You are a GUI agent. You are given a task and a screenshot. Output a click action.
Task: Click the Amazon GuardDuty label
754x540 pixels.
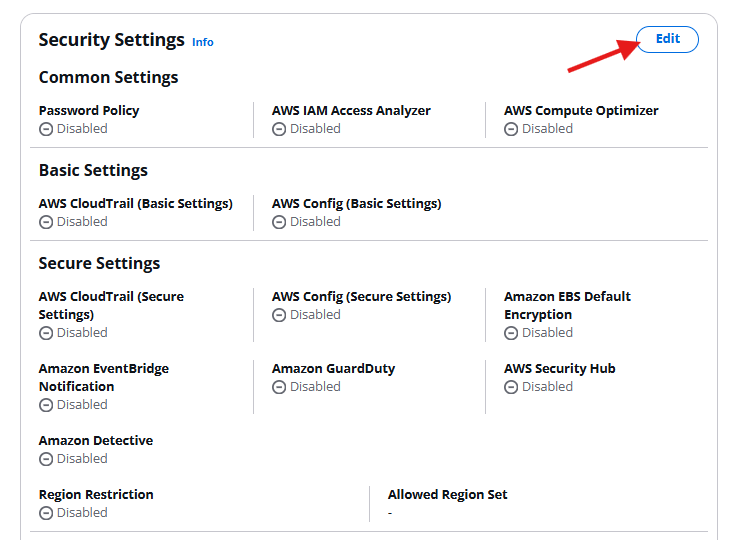[x=333, y=368]
